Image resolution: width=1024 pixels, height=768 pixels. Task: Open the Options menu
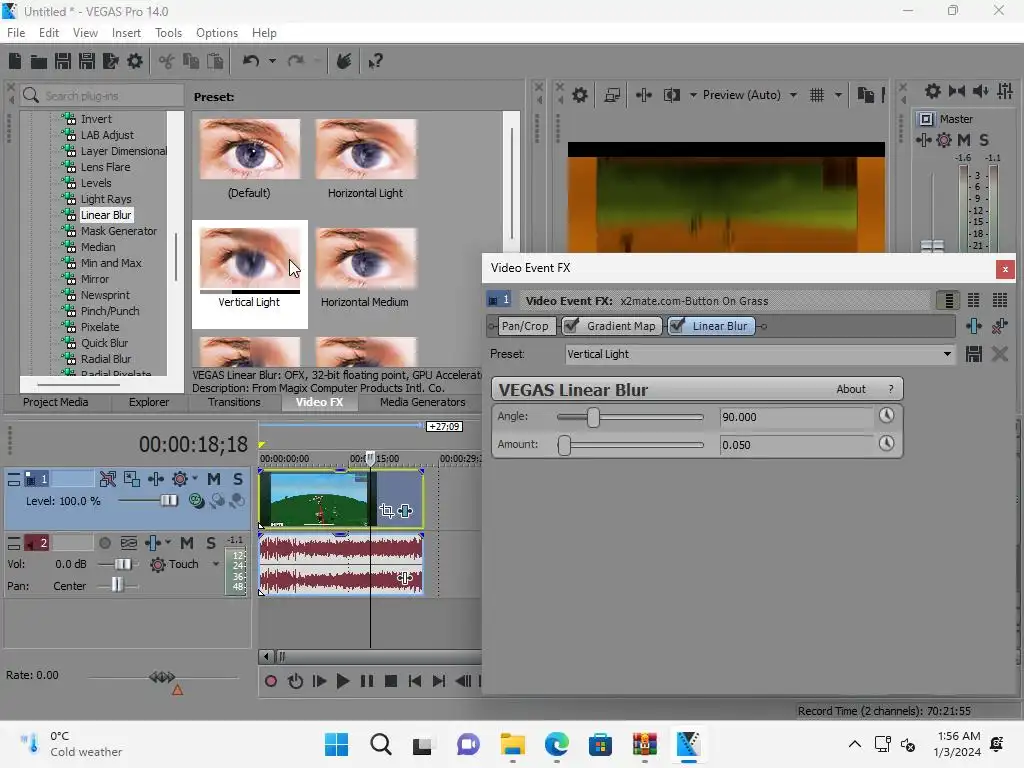pos(217,33)
